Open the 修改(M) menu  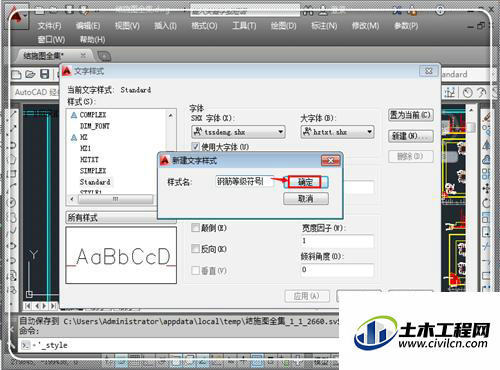(x=365, y=26)
